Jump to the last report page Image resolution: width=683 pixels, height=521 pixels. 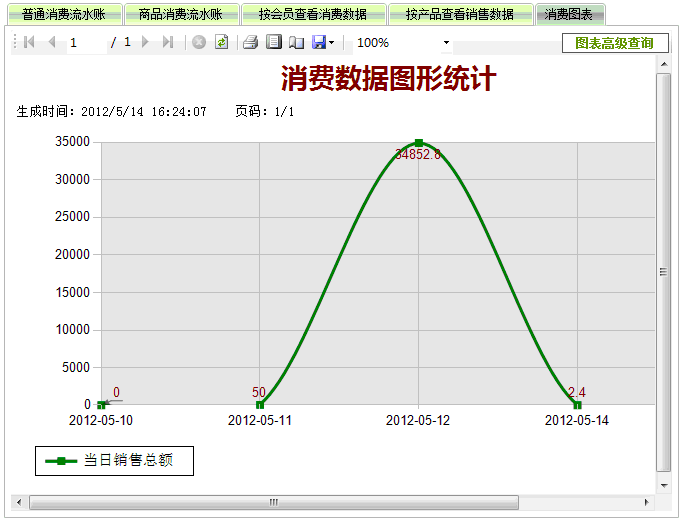point(167,43)
